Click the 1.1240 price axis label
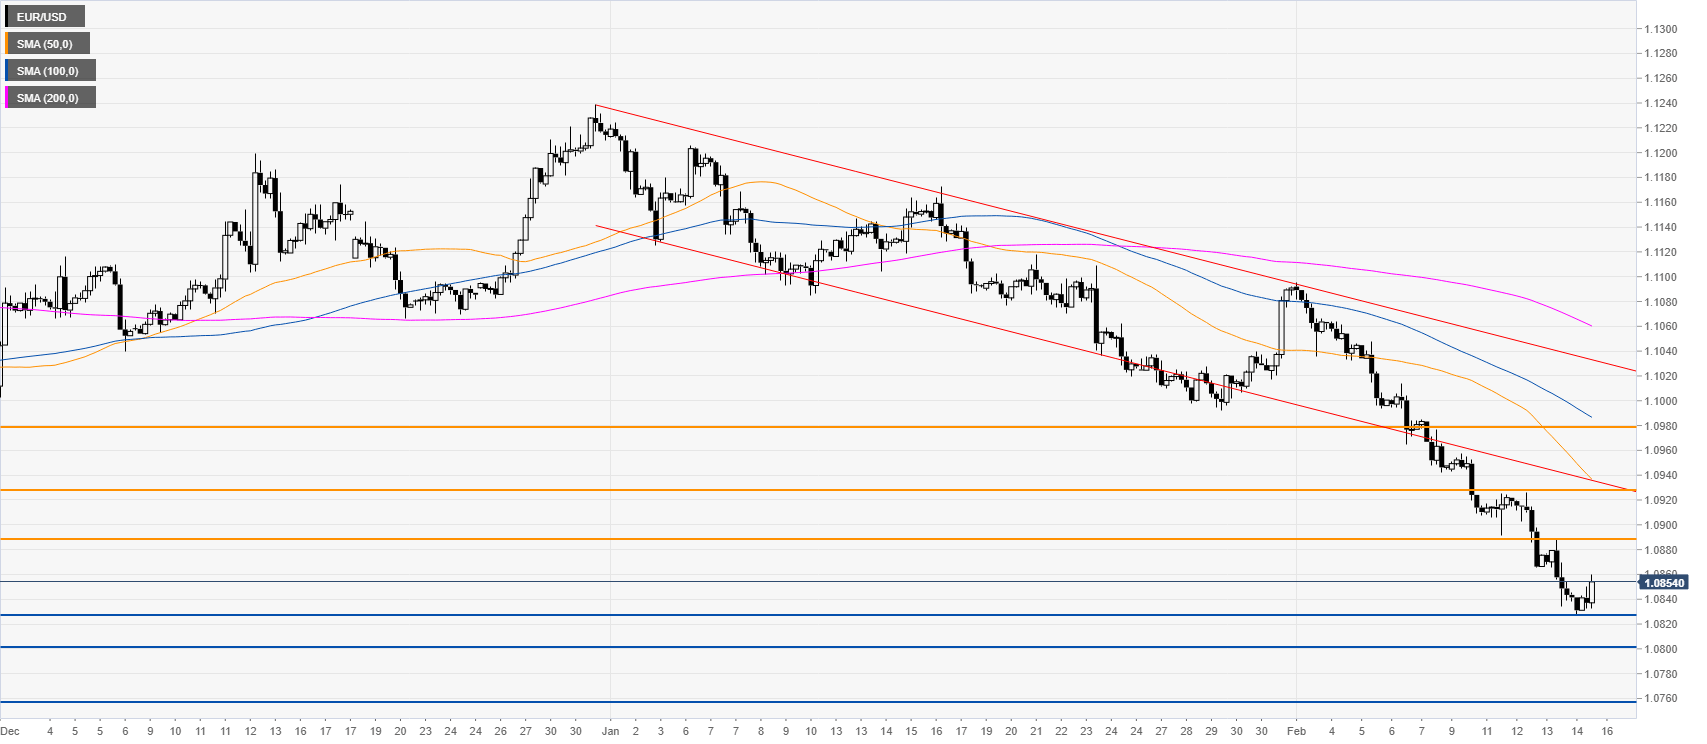The height and width of the screenshot is (744, 1707). coord(1660,103)
